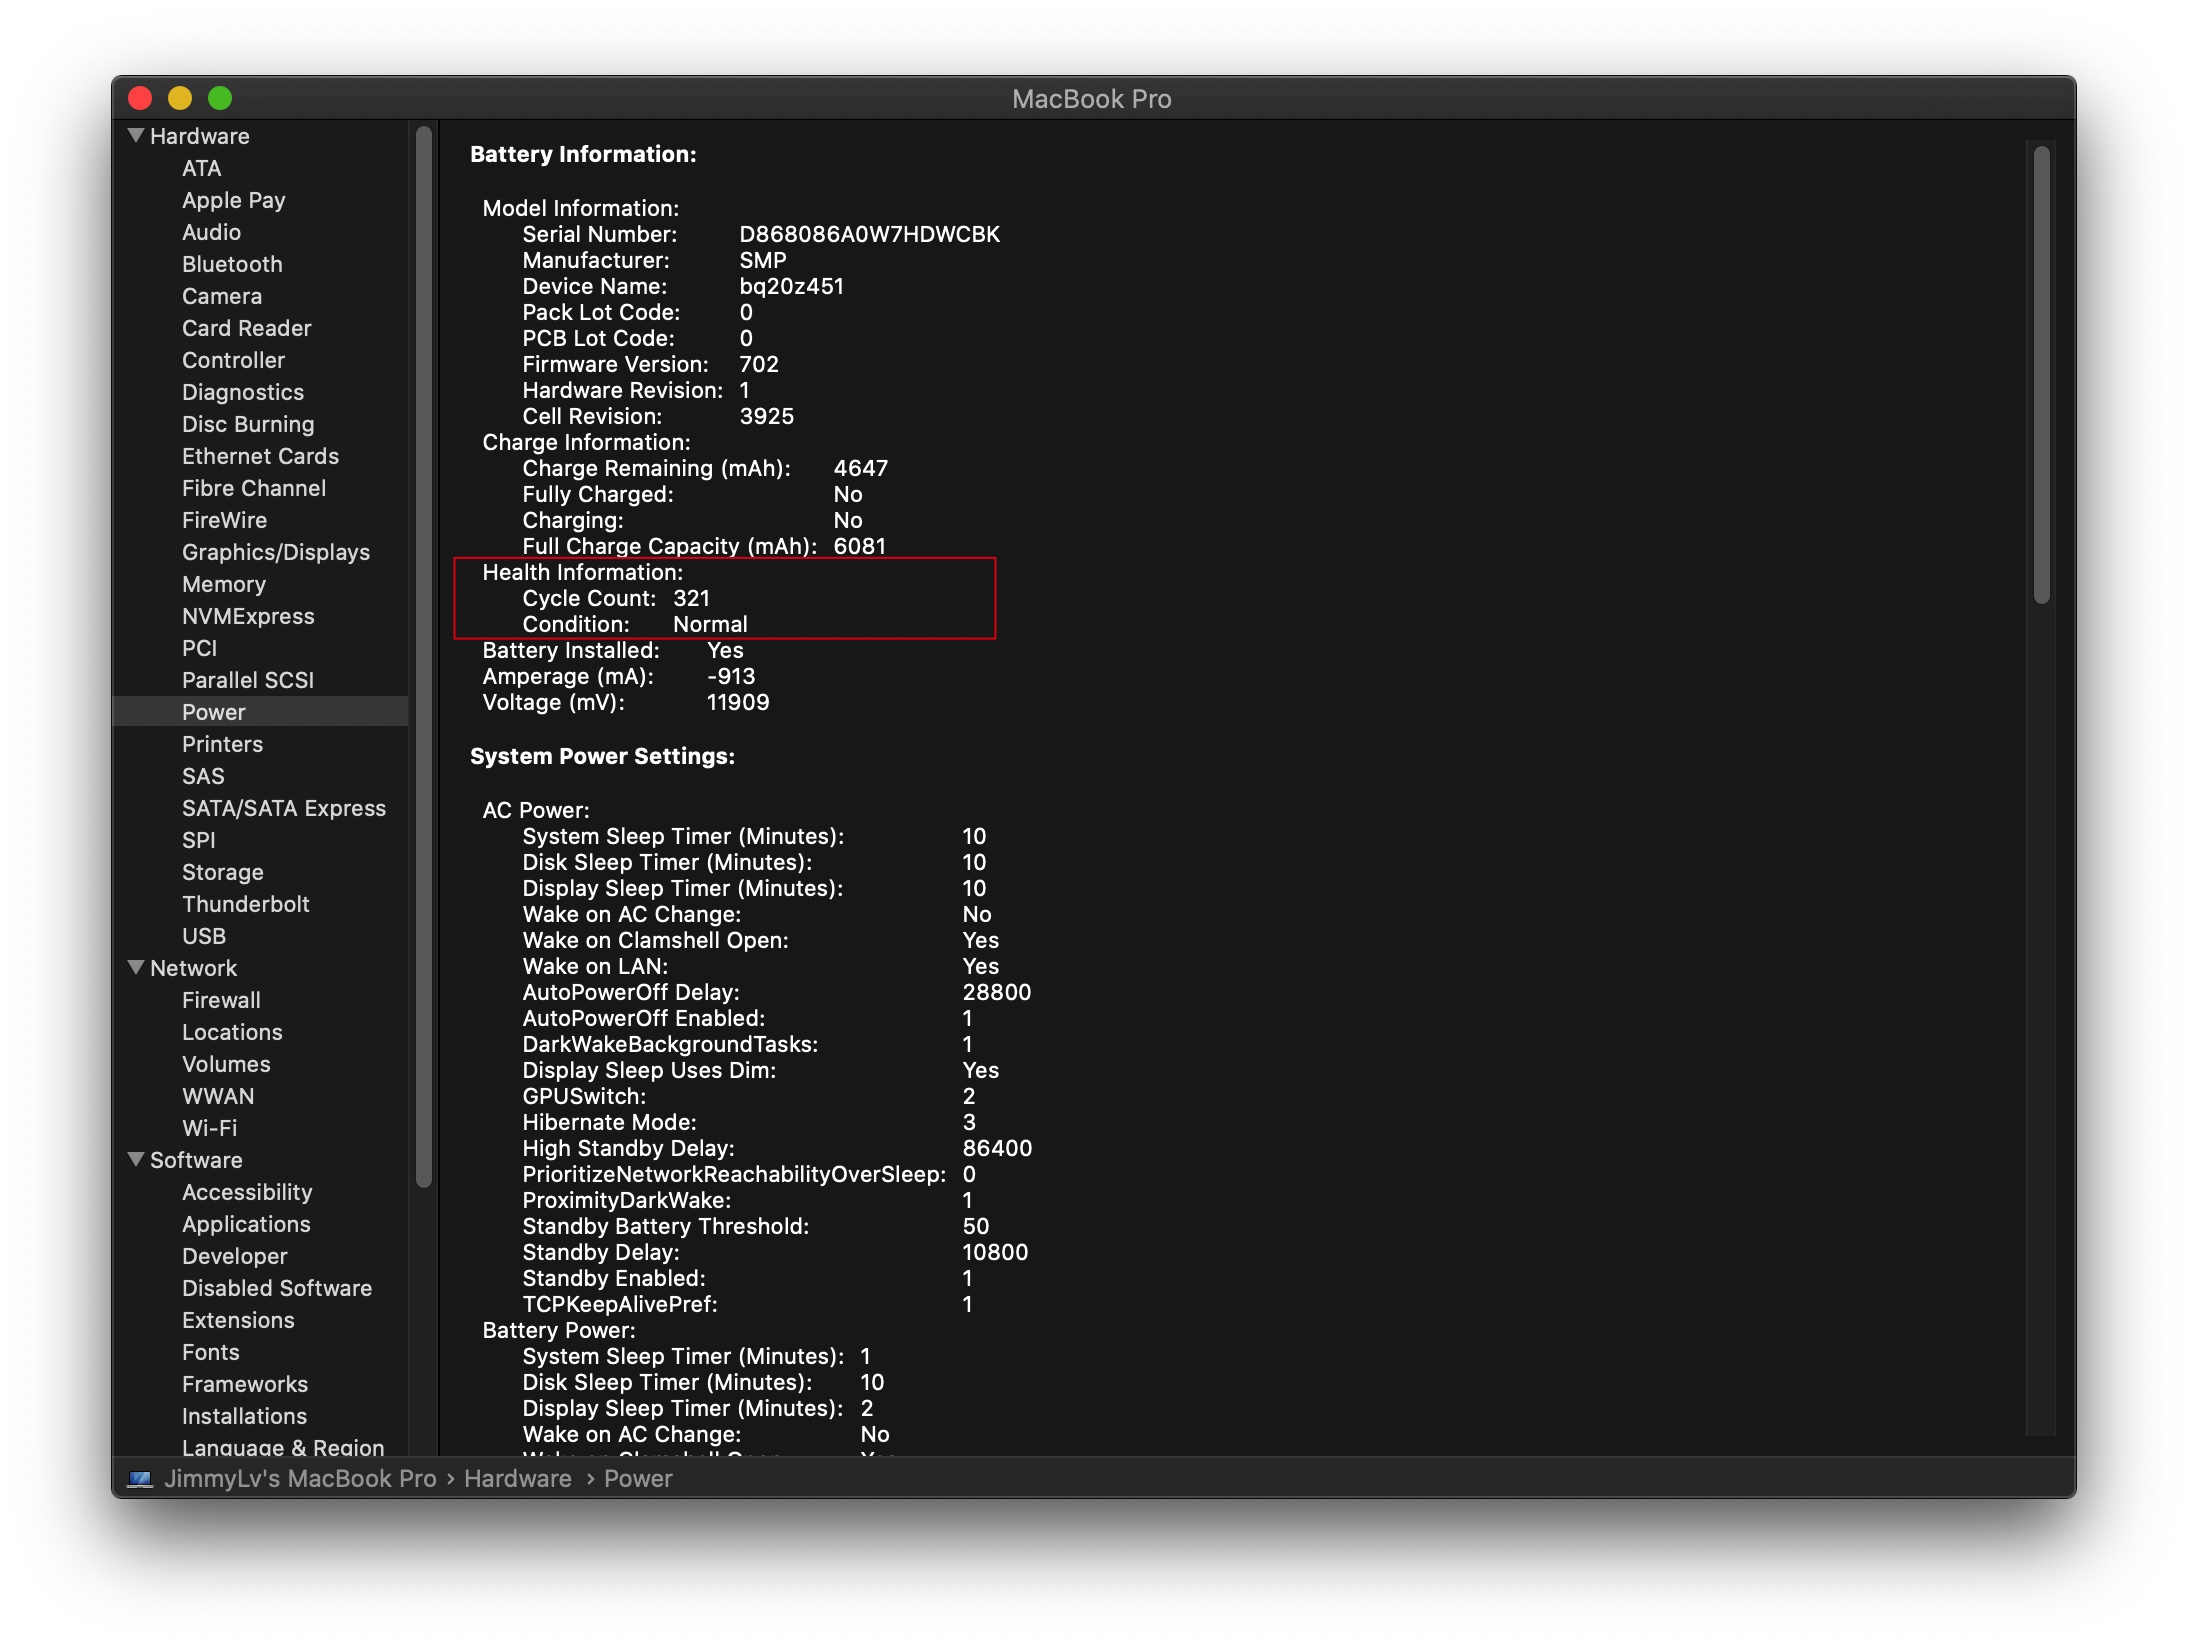The height and width of the screenshot is (1646, 2188).
Task: Select Firewall under Network
Action: coord(221,1000)
